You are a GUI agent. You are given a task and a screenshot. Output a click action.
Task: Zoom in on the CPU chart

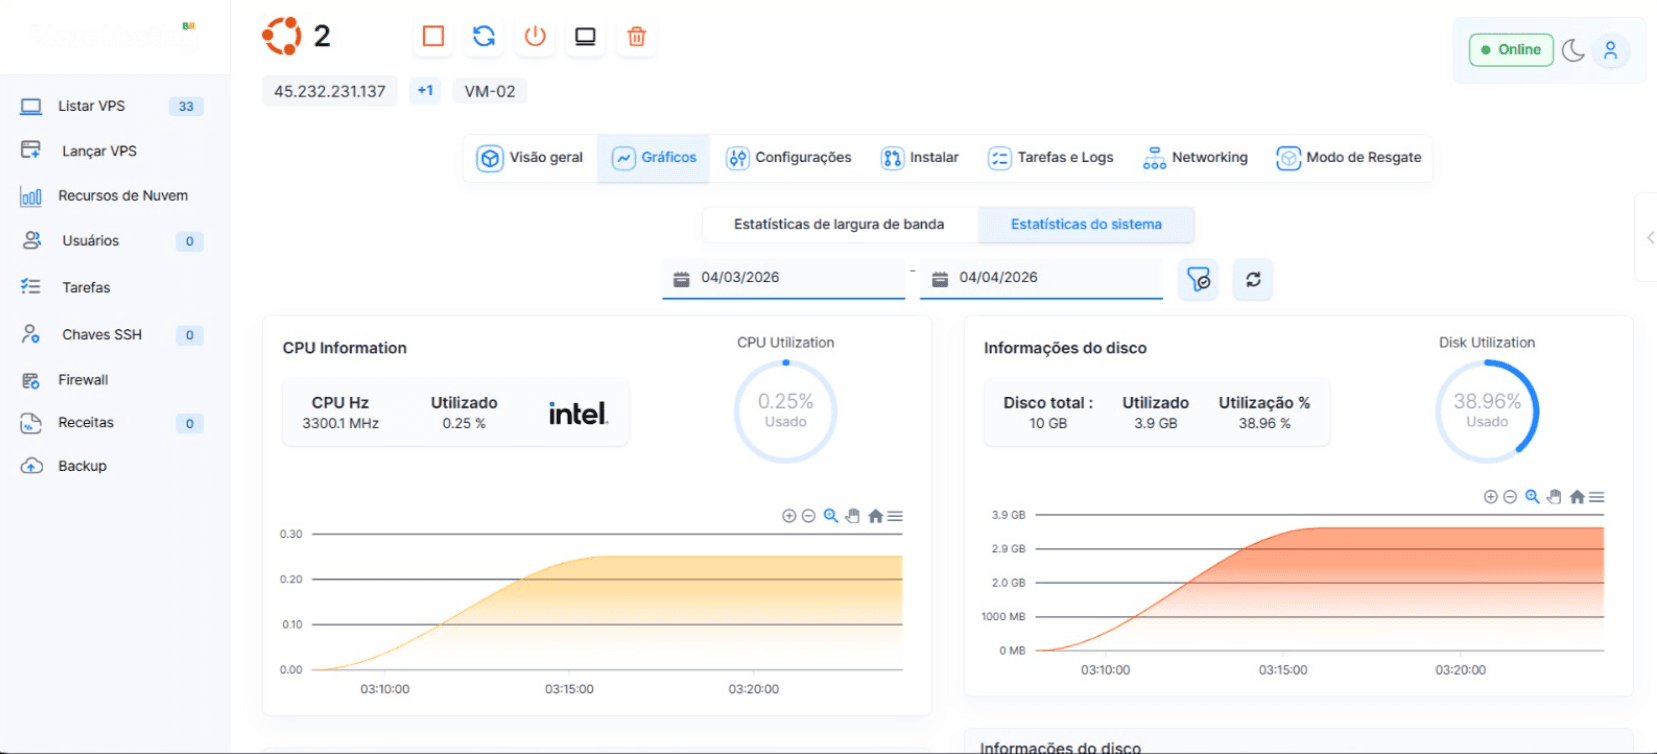pos(789,516)
